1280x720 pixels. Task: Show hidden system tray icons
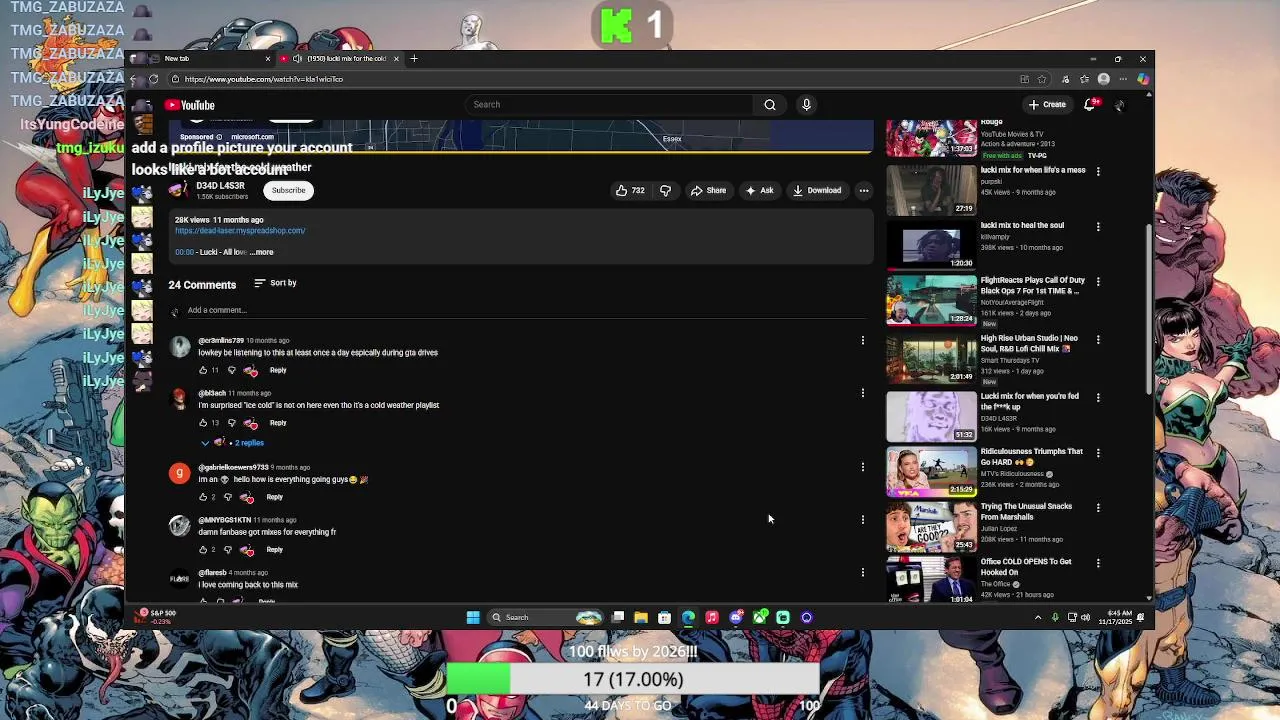(1038, 617)
